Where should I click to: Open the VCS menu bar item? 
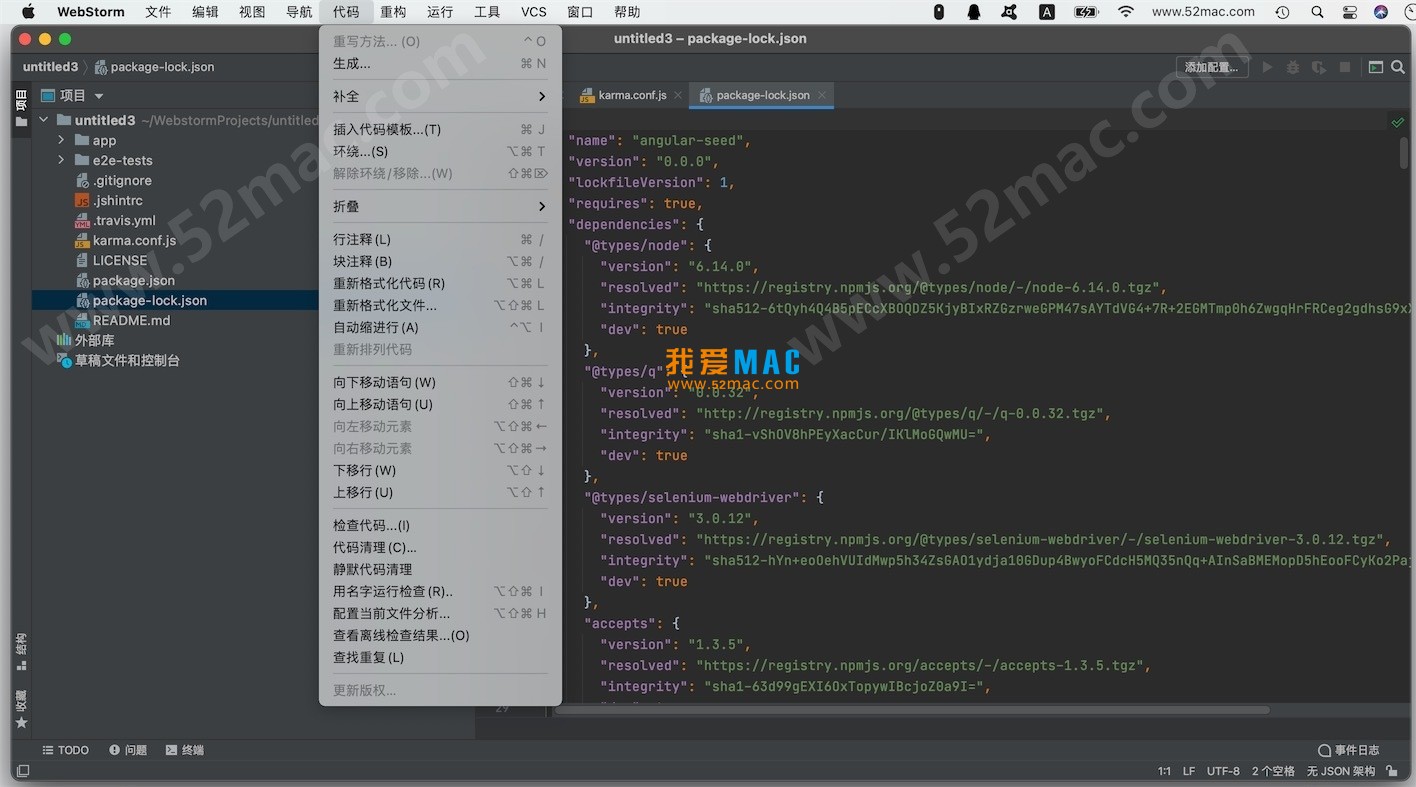[534, 12]
